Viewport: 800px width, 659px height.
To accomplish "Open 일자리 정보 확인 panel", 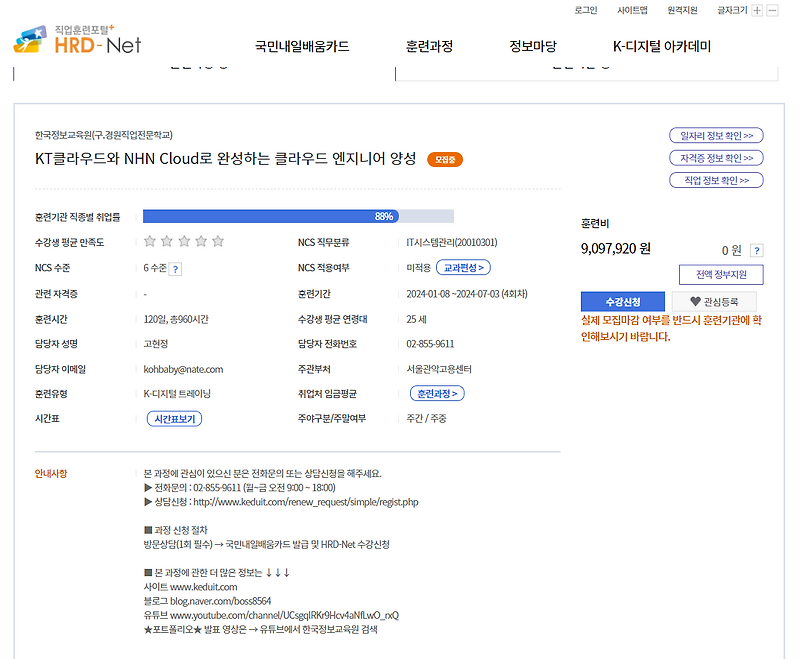I will coord(717,135).
